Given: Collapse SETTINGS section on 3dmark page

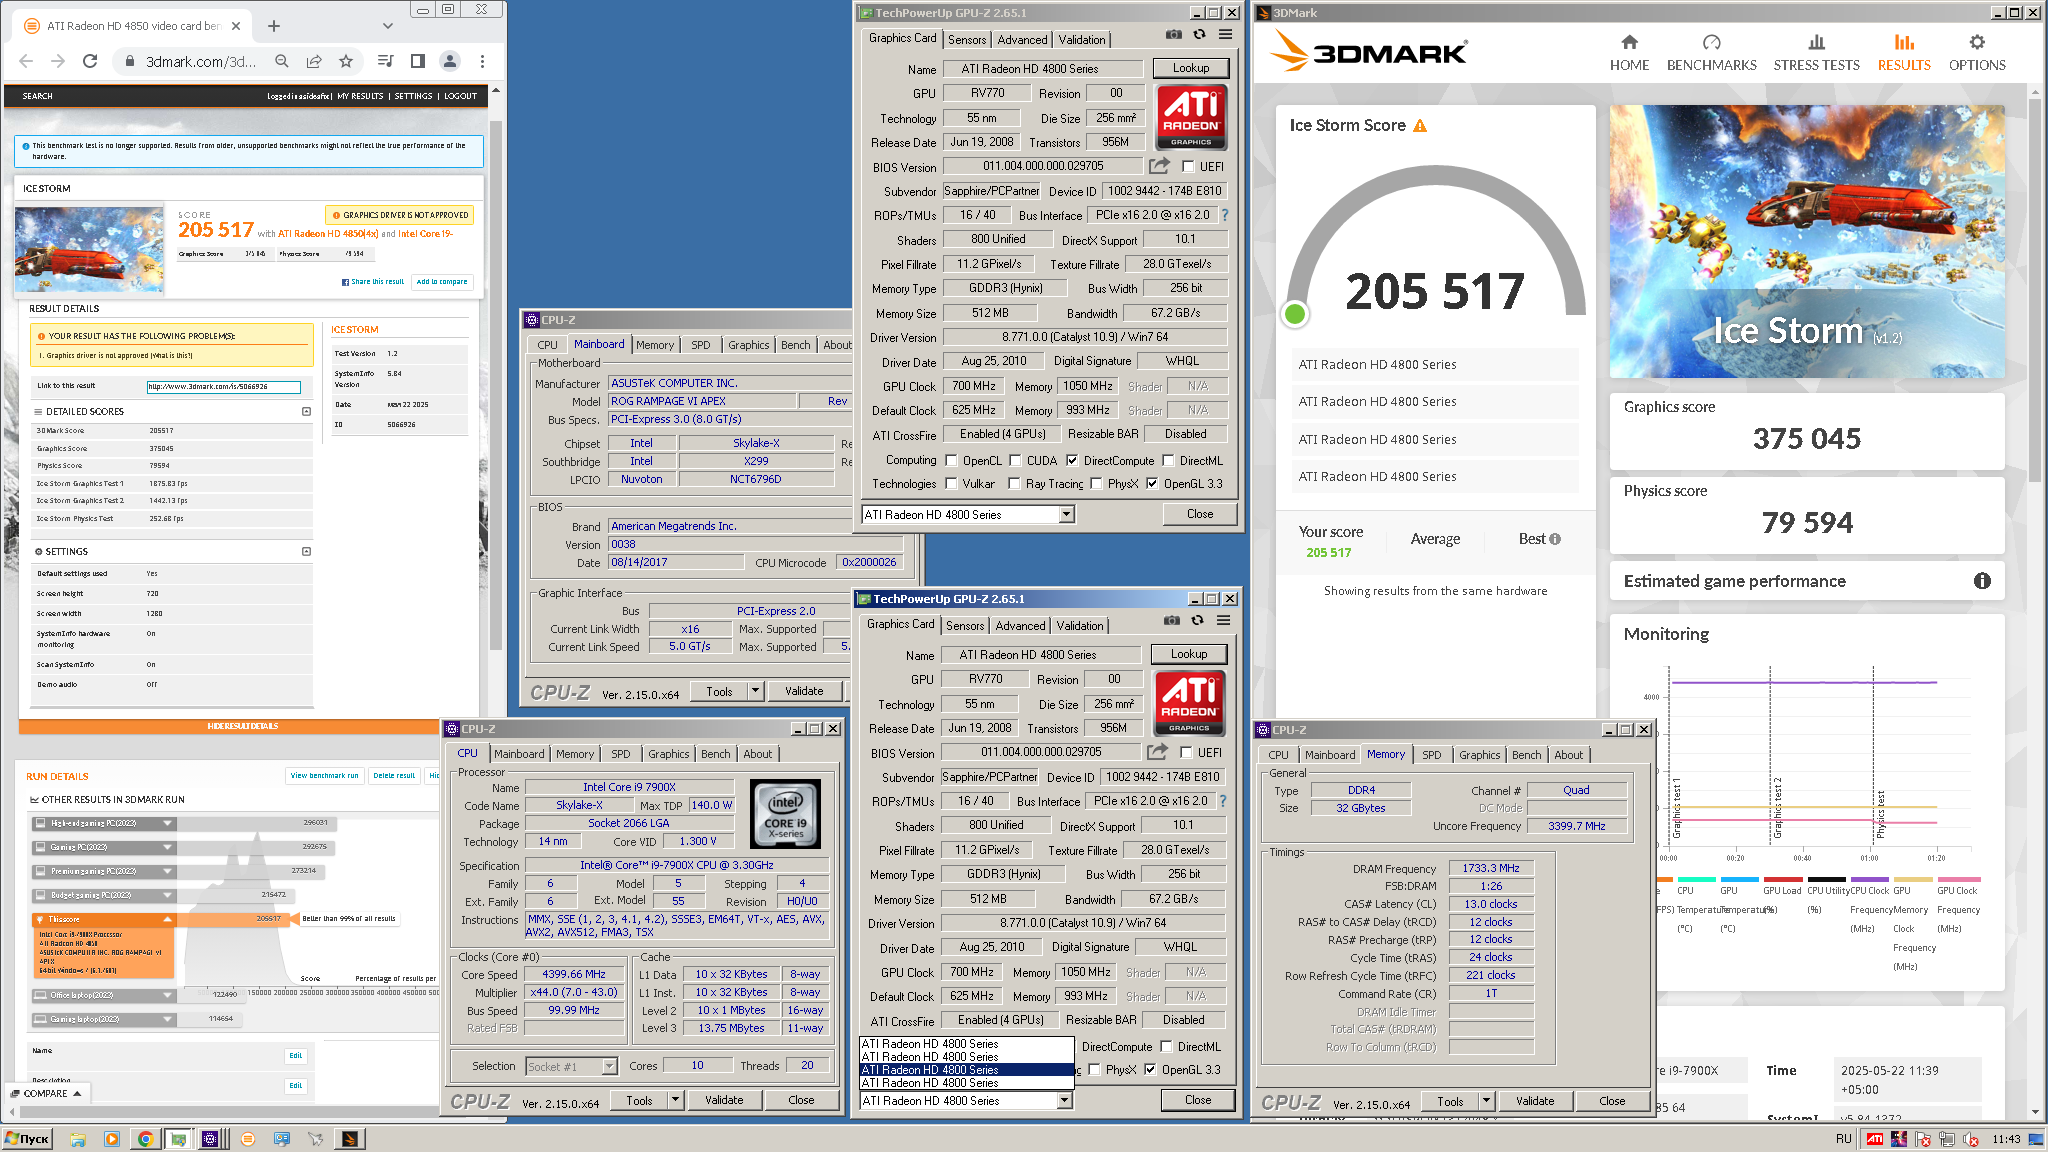Looking at the screenshot, I should 306,551.
